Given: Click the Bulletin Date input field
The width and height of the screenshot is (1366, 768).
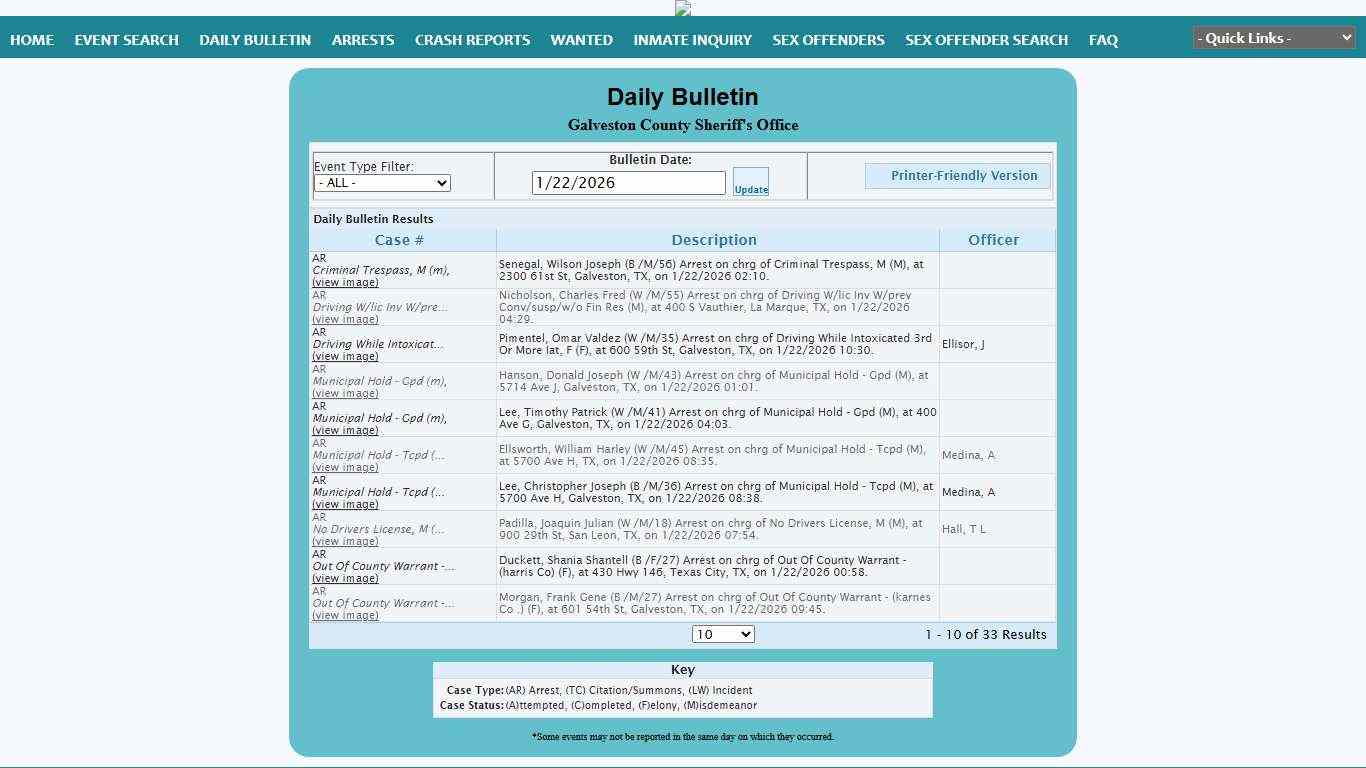Looking at the screenshot, I should [628, 183].
